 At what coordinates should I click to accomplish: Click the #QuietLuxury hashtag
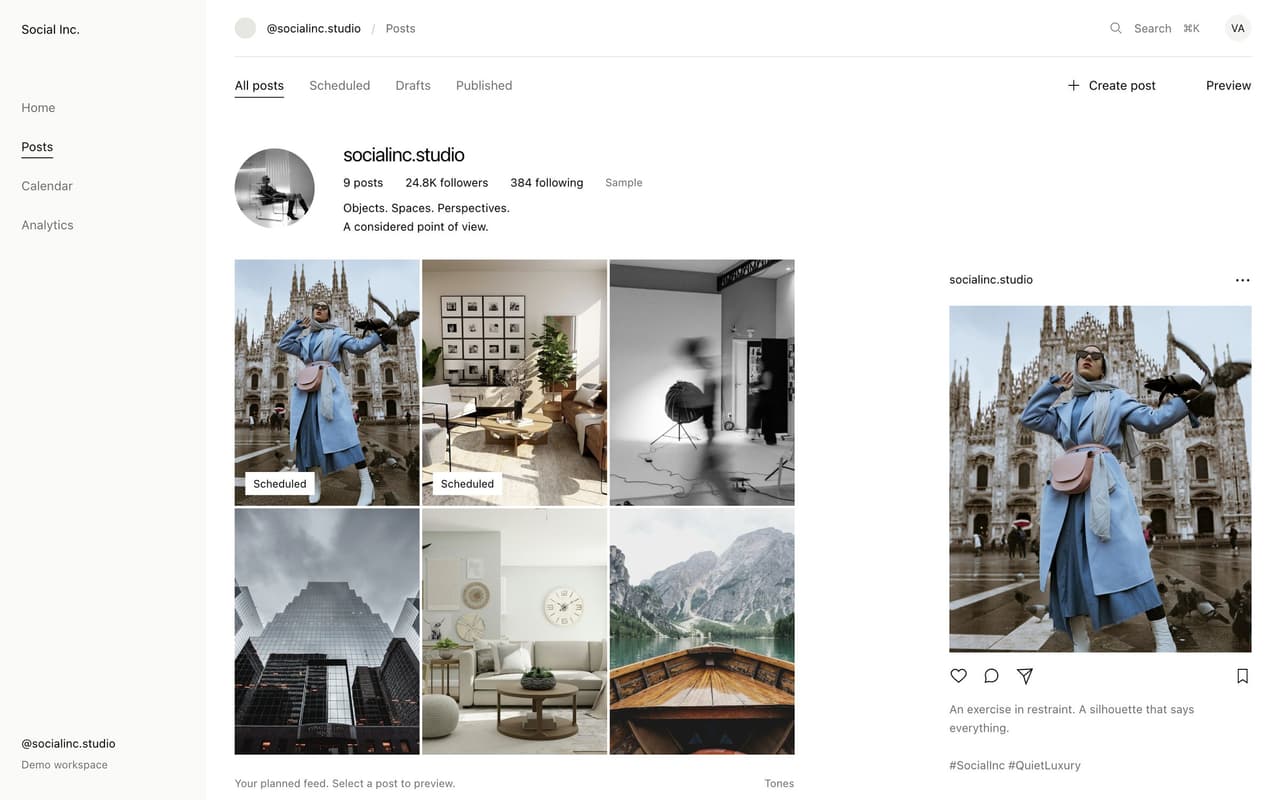[x=1044, y=765]
